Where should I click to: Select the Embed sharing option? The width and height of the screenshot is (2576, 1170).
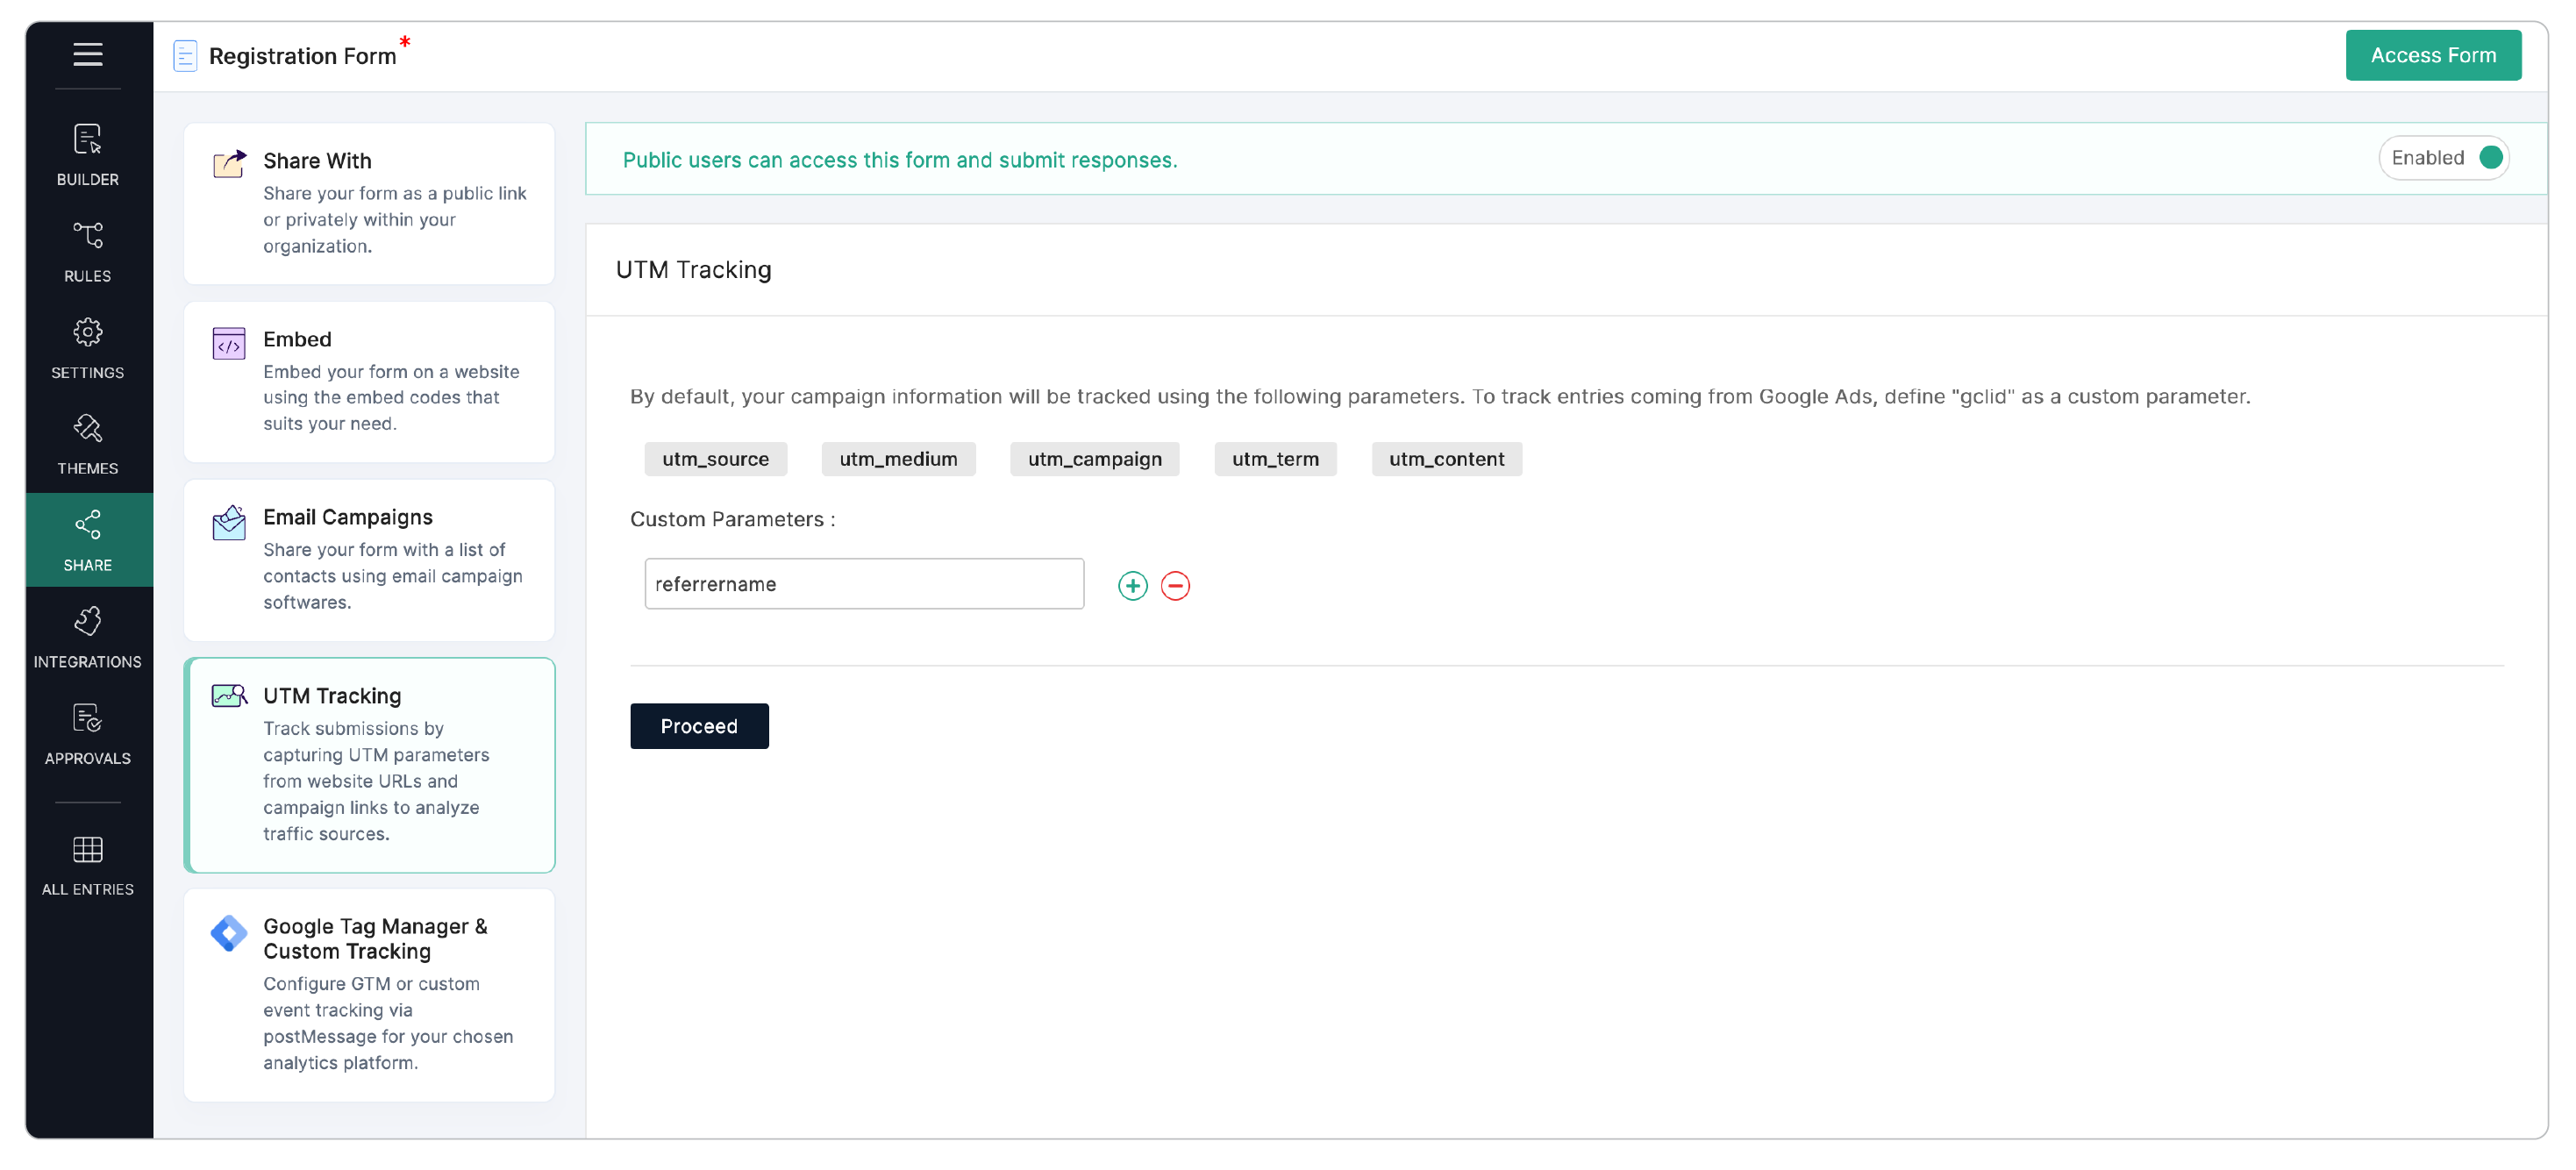368,381
